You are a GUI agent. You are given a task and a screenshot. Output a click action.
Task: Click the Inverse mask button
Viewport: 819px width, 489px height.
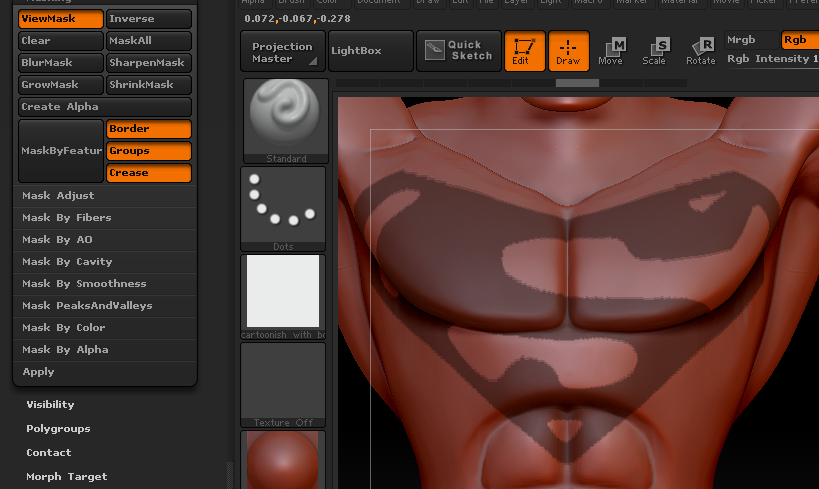point(149,19)
